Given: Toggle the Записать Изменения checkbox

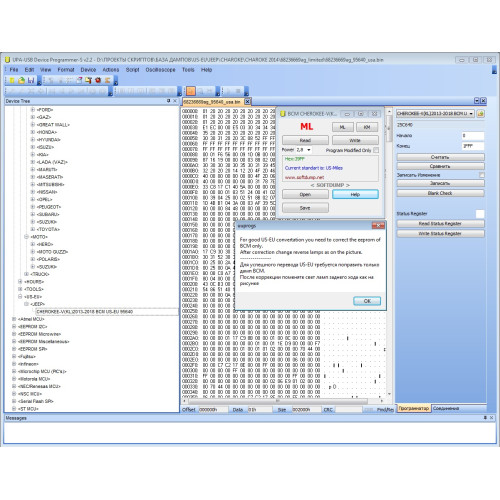Looking at the screenshot, I should coord(481,175).
